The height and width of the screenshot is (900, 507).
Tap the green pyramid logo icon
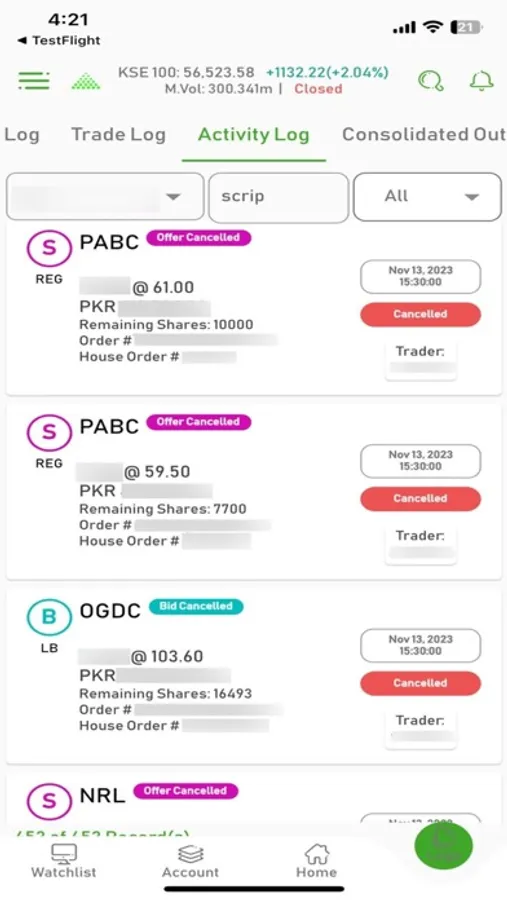click(x=86, y=82)
